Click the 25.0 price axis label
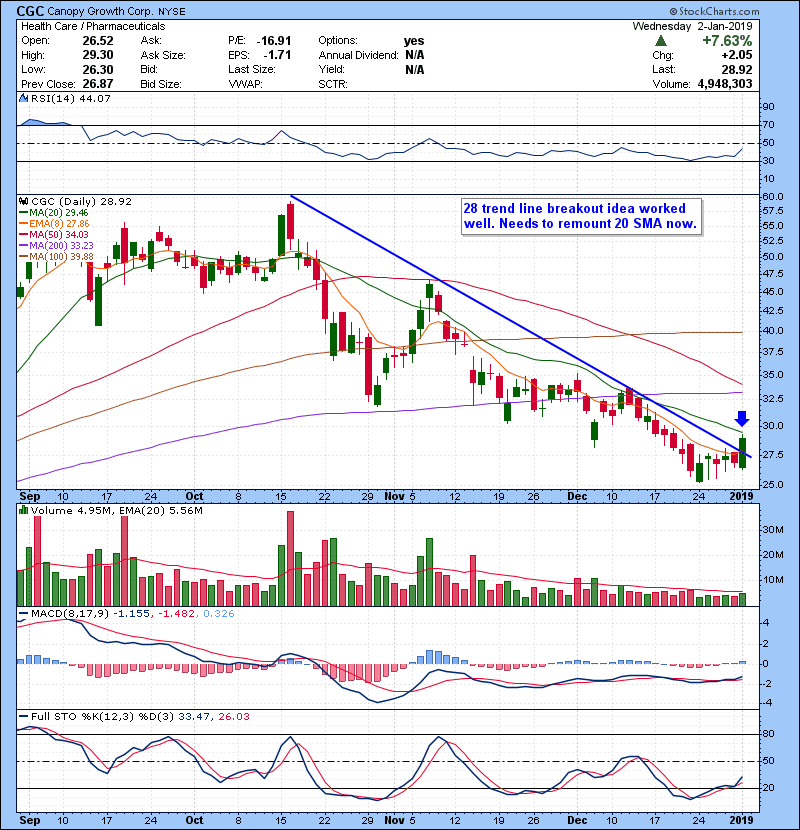The width and height of the screenshot is (800, 830). coord(772,484)
